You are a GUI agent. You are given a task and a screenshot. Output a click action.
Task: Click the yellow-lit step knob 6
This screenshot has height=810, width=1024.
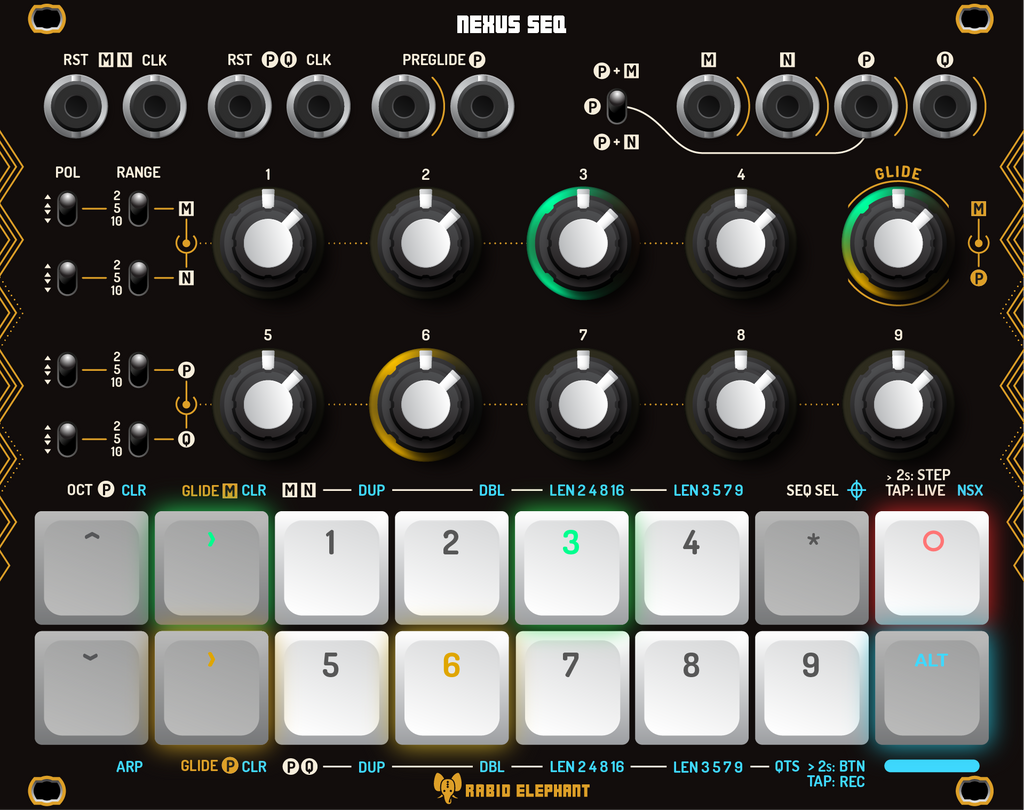426,404
